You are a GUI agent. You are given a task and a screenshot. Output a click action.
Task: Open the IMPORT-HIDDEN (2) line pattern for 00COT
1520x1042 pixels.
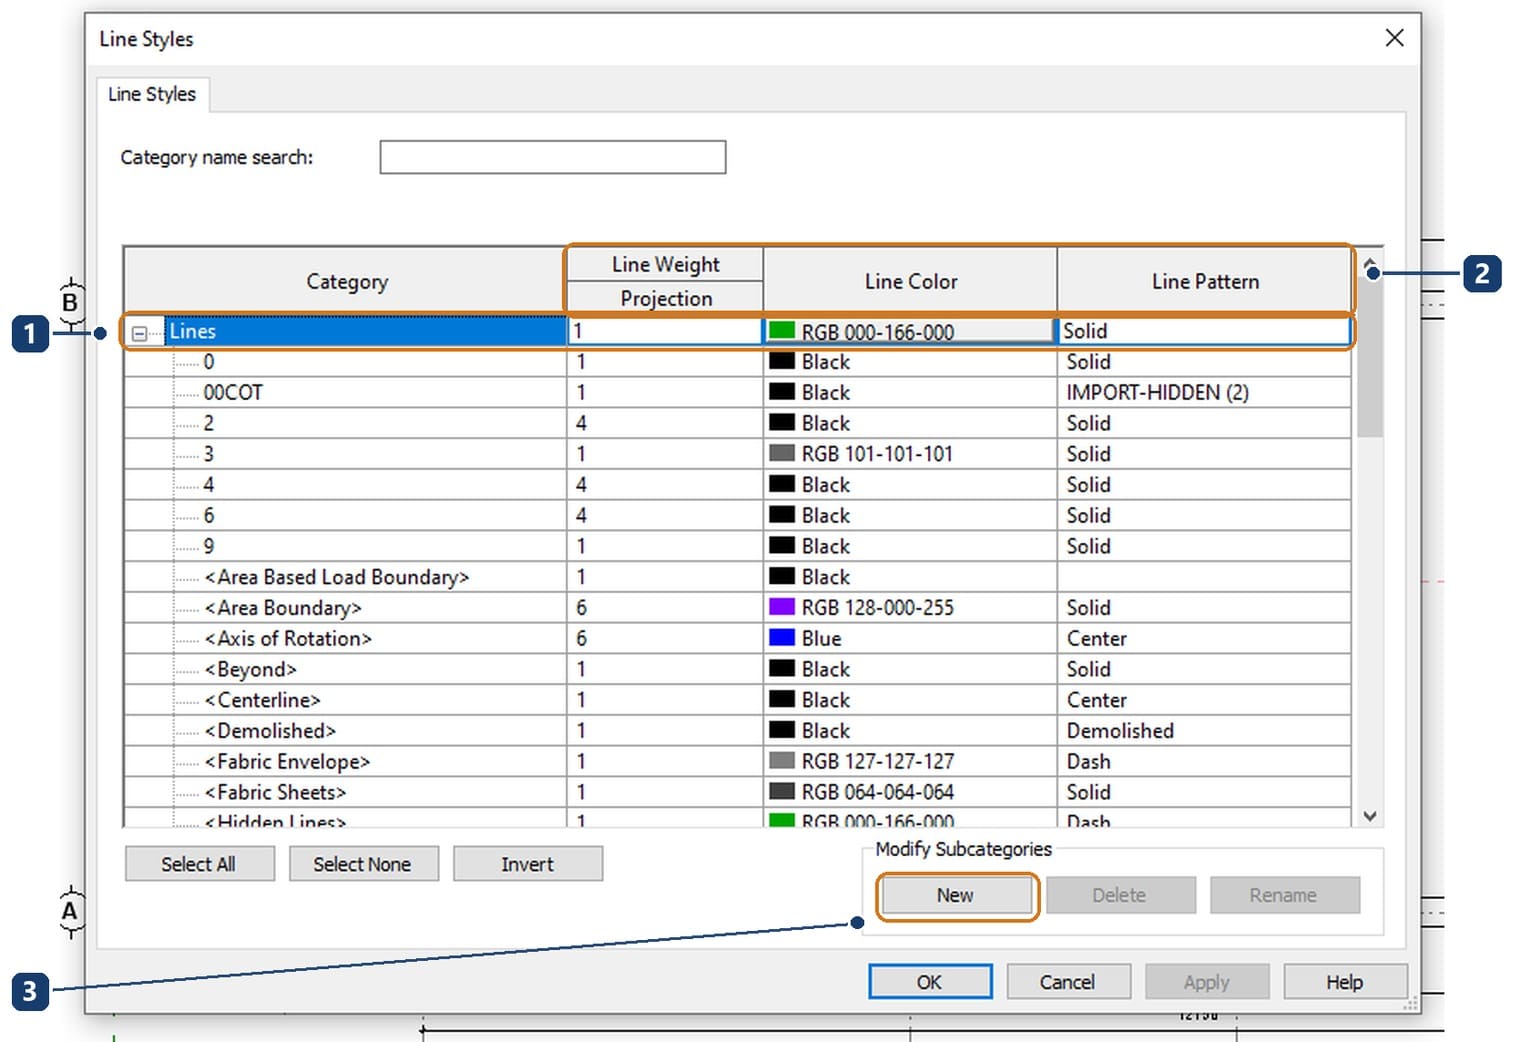pyautogui.click(x=1204, y=392)
